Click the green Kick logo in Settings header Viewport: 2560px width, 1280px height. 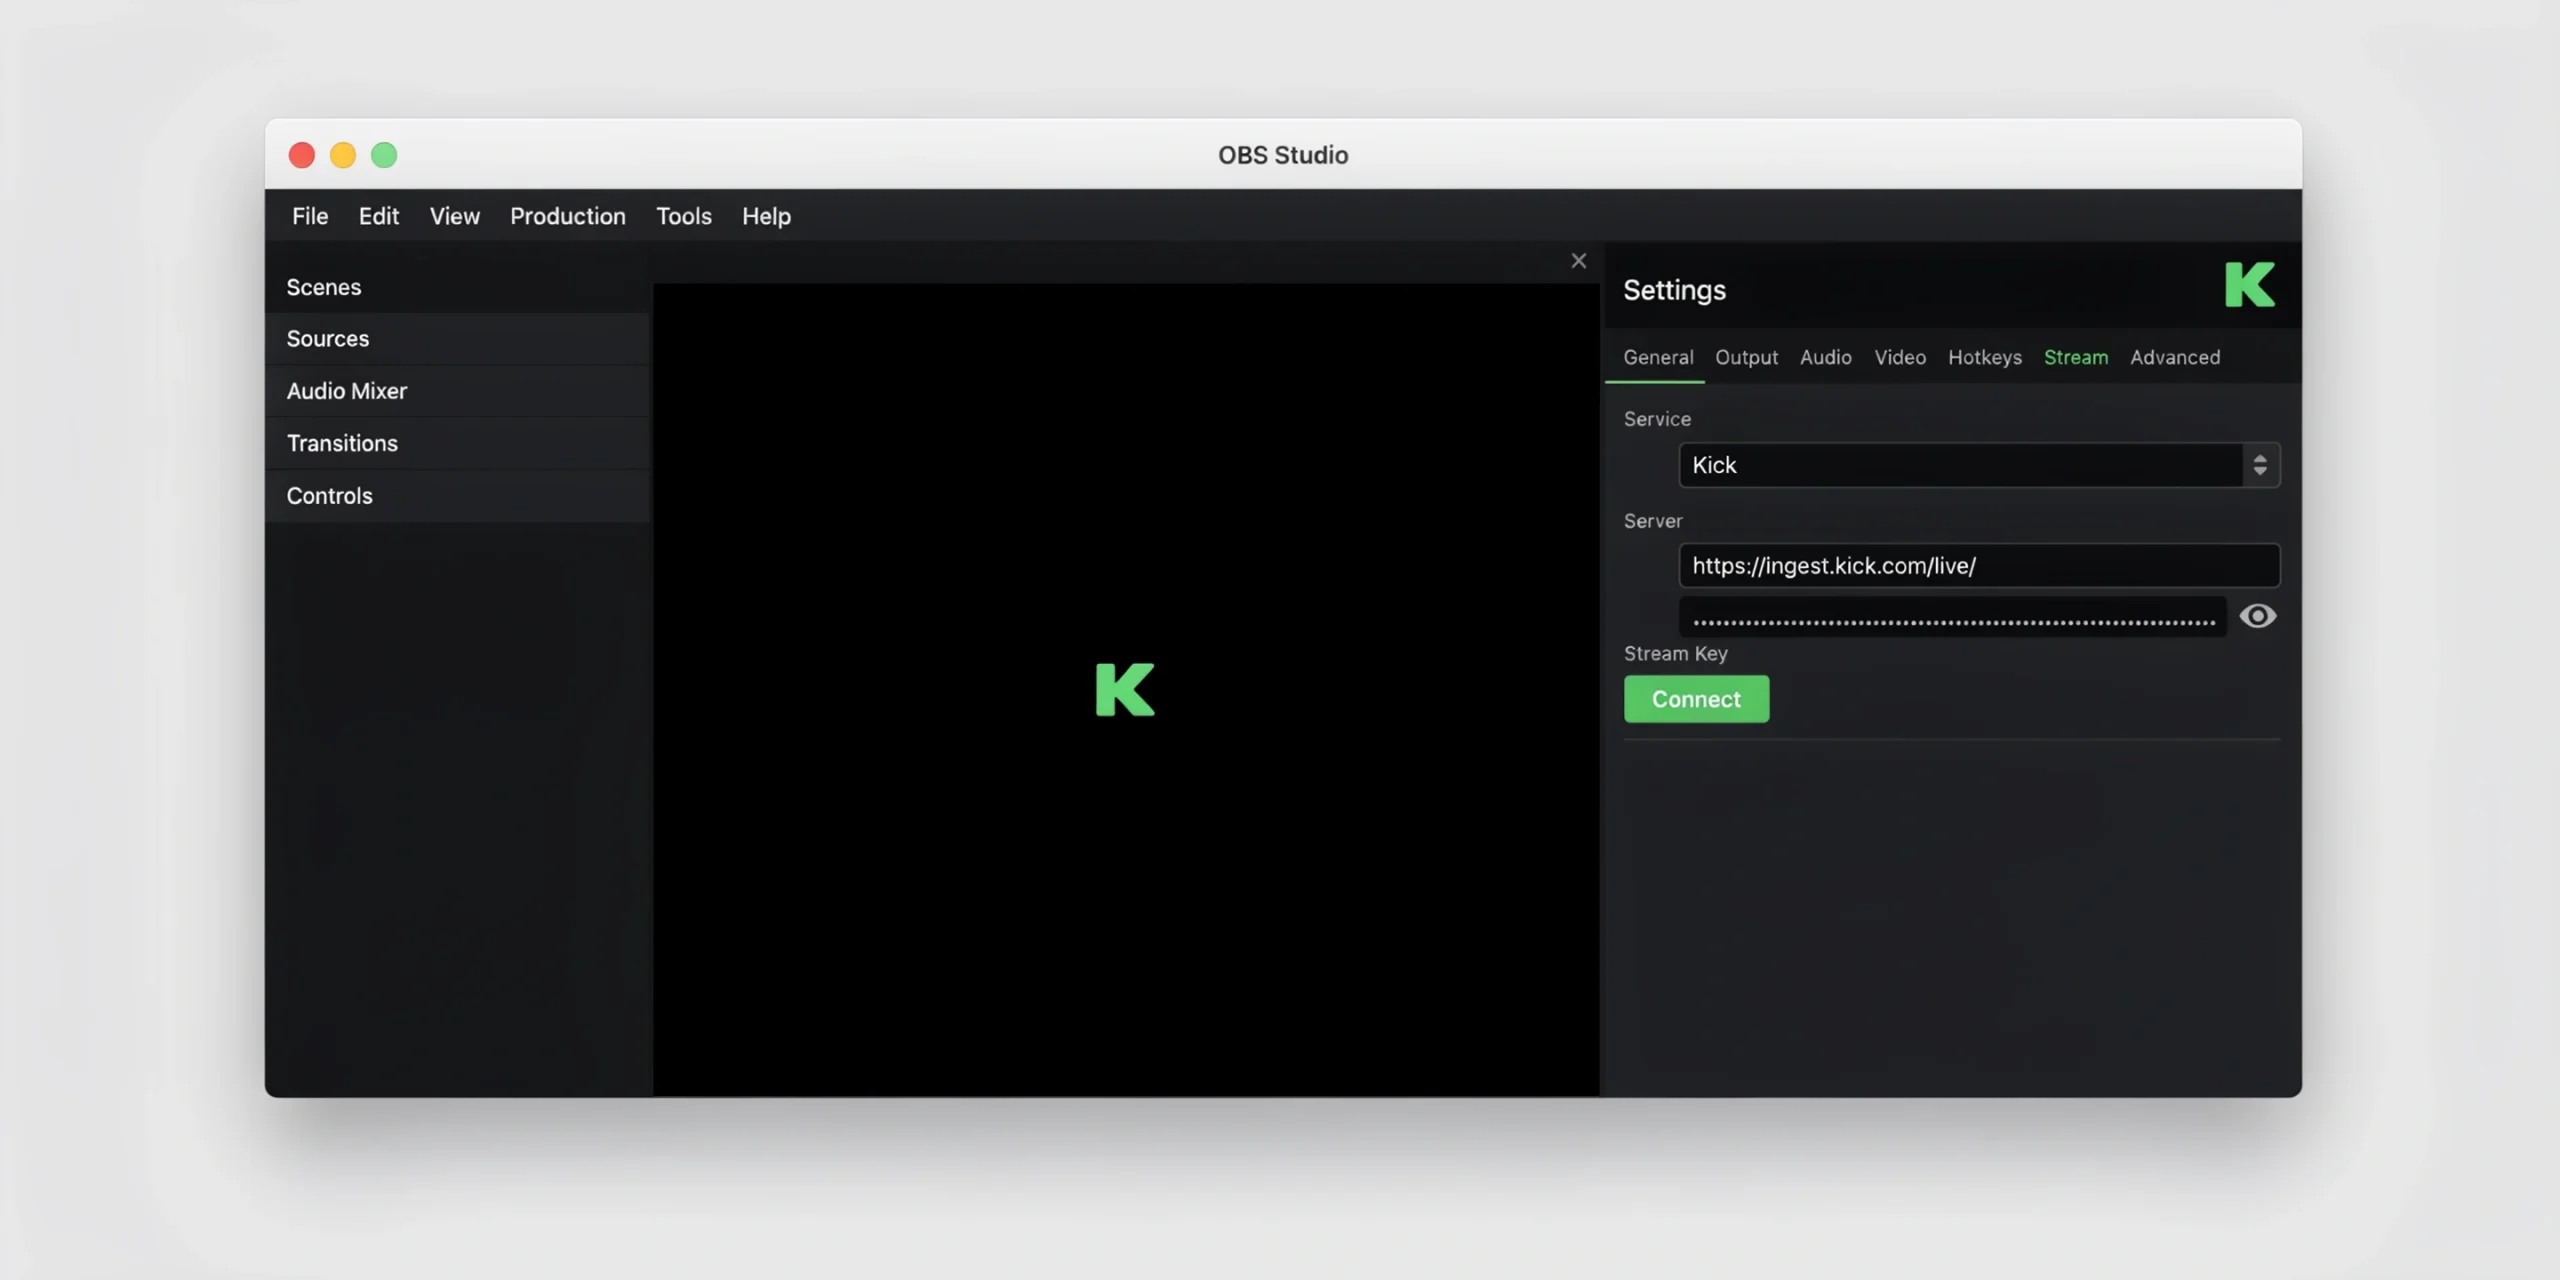click(x=2250, y=285)
